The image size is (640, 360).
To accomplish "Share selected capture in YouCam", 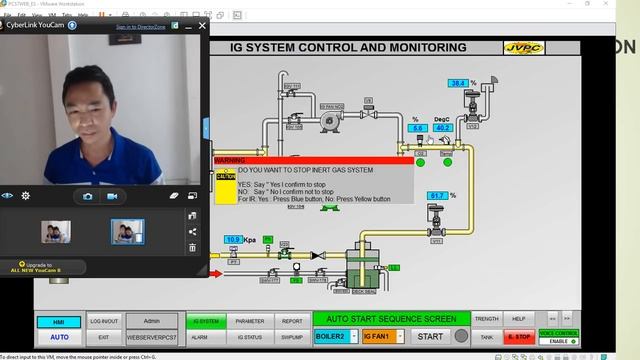I will [192, 232].
